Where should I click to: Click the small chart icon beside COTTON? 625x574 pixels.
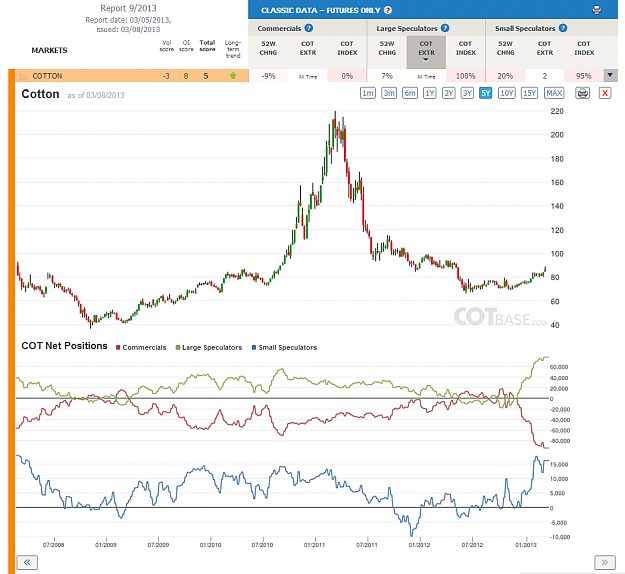(24, 76)
